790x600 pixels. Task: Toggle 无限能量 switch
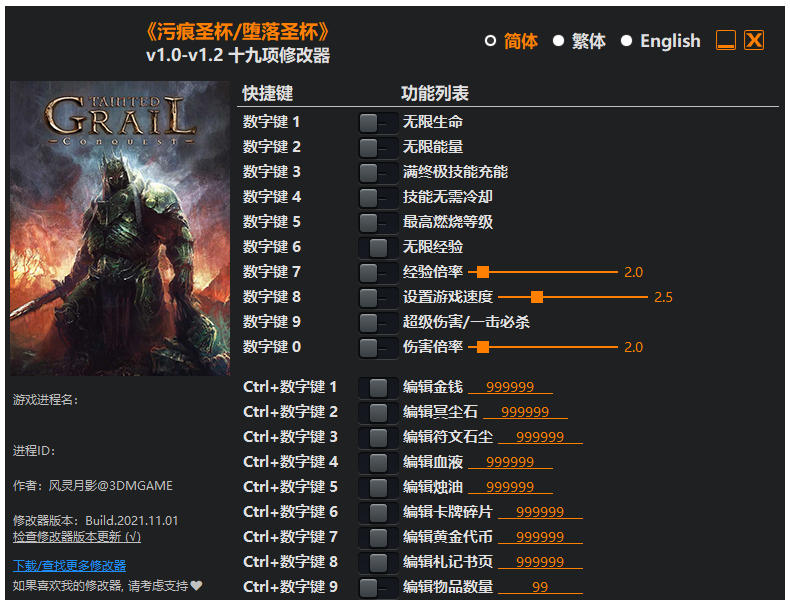pos(378,148)
